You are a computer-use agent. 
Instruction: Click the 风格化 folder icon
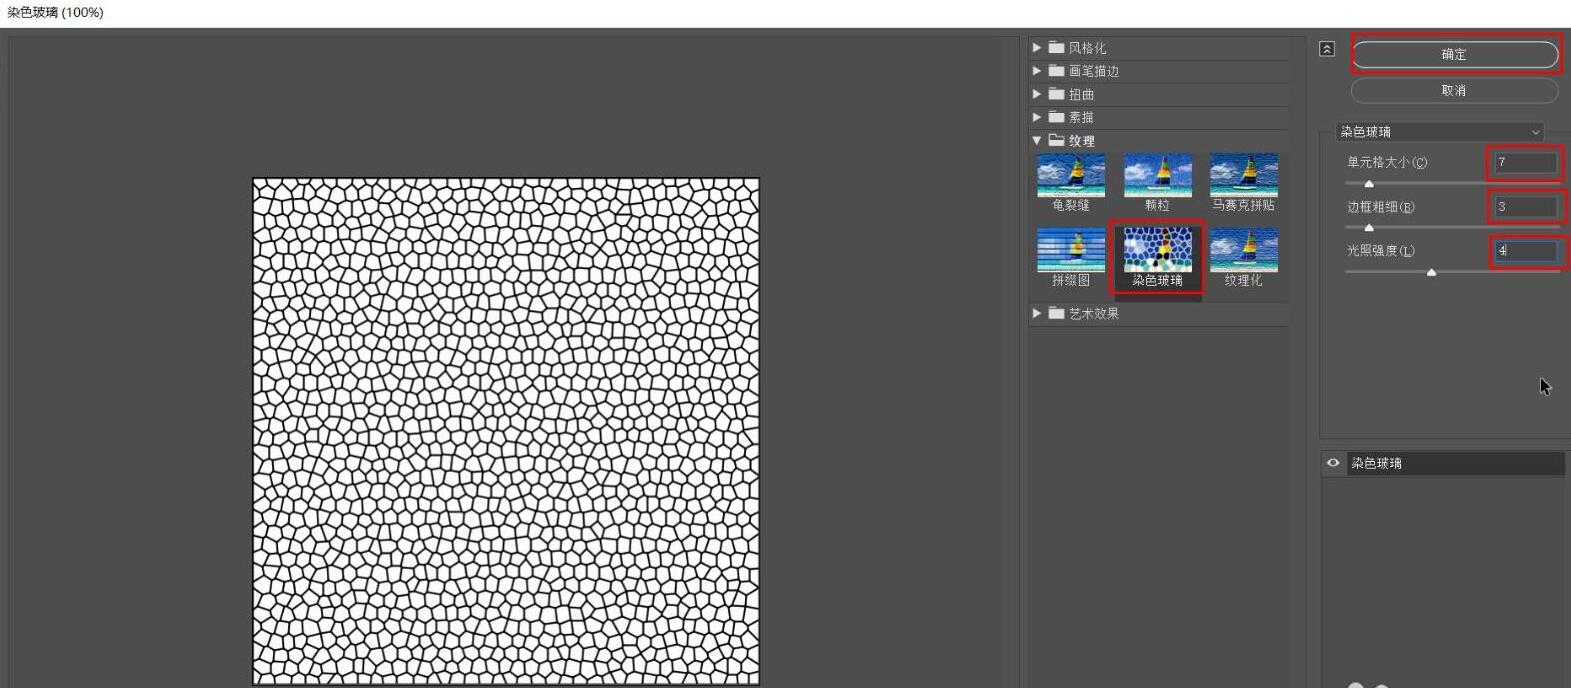tap(1056, 47)
